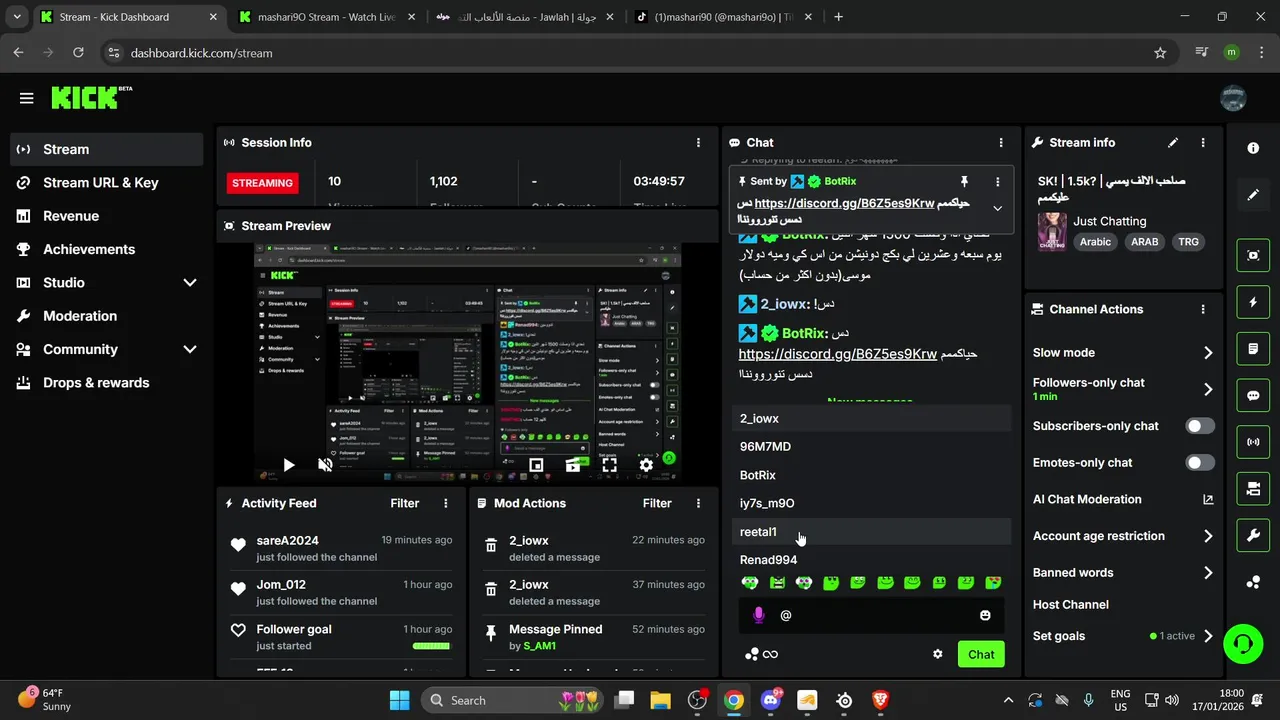1280x720 pixels.
Task: Filter the Activity Feed
Action: click(404, 504)
